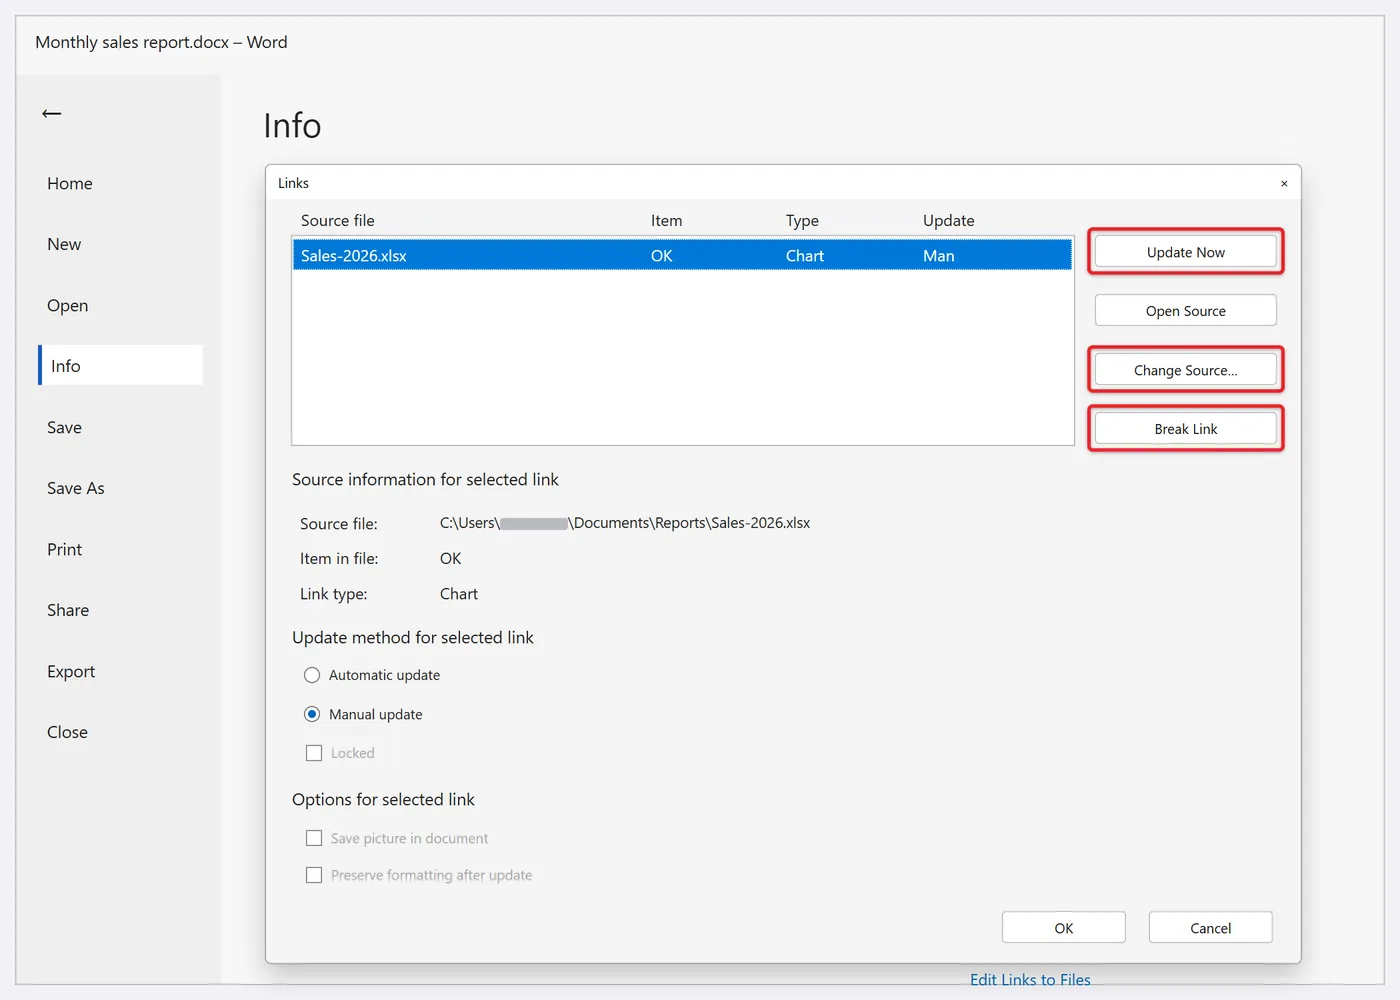Click the Update column header
1400x1000 pixels.
[949, 220]
